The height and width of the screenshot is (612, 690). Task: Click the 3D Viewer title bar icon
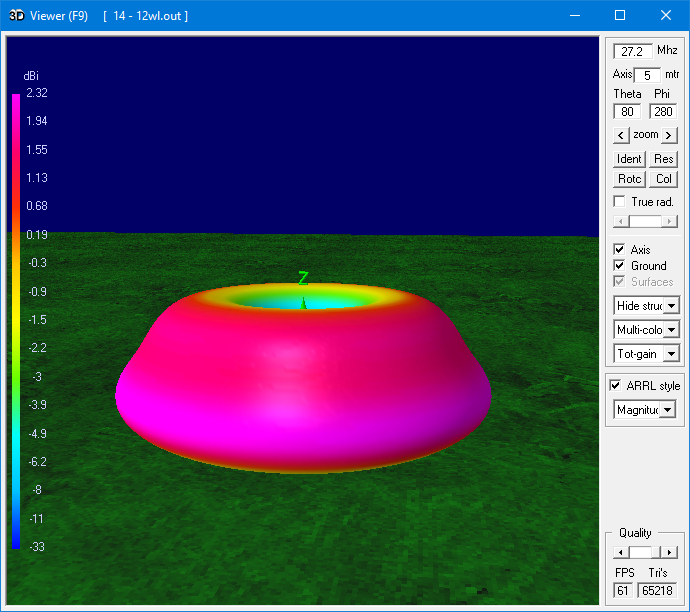pos(17,16)
